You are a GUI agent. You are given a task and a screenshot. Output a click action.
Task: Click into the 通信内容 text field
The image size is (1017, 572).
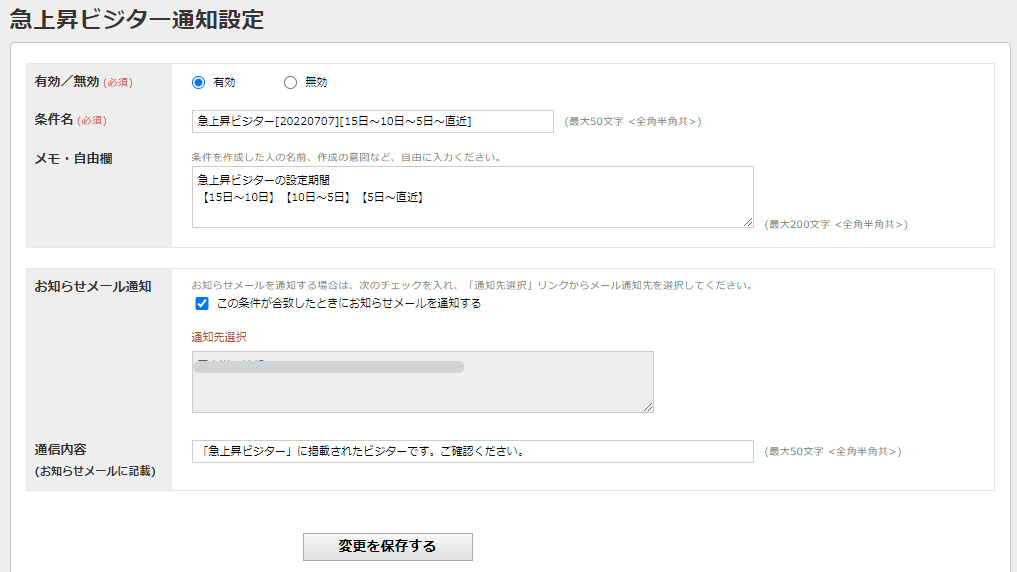[x=472, y=452]
